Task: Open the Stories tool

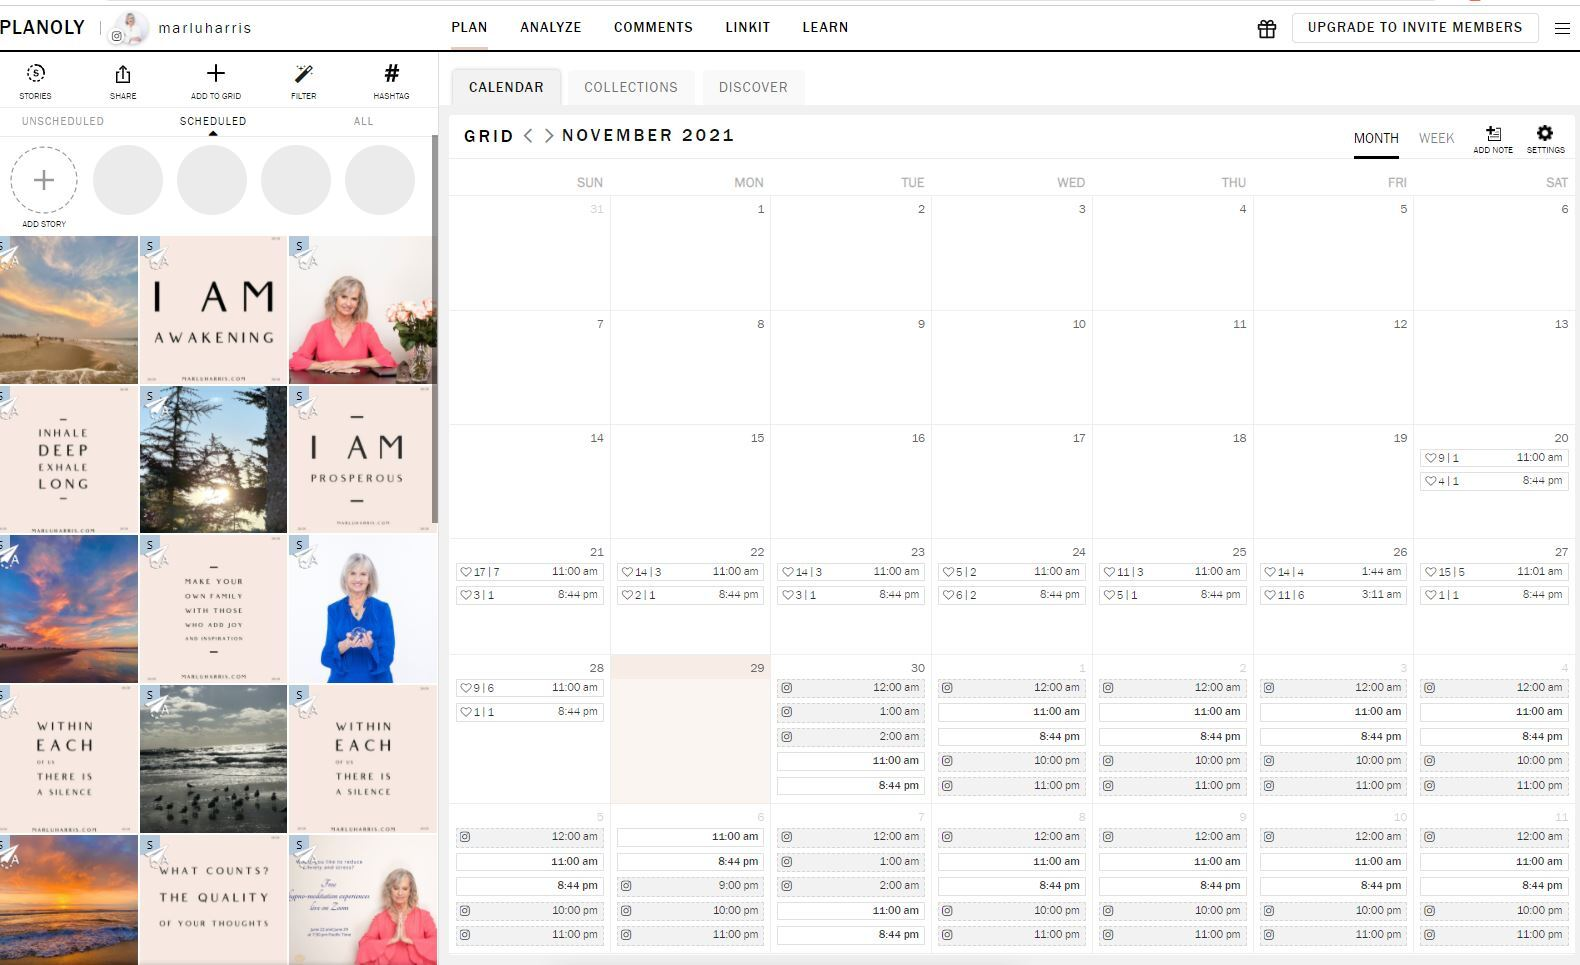Action: pos(36,81)
